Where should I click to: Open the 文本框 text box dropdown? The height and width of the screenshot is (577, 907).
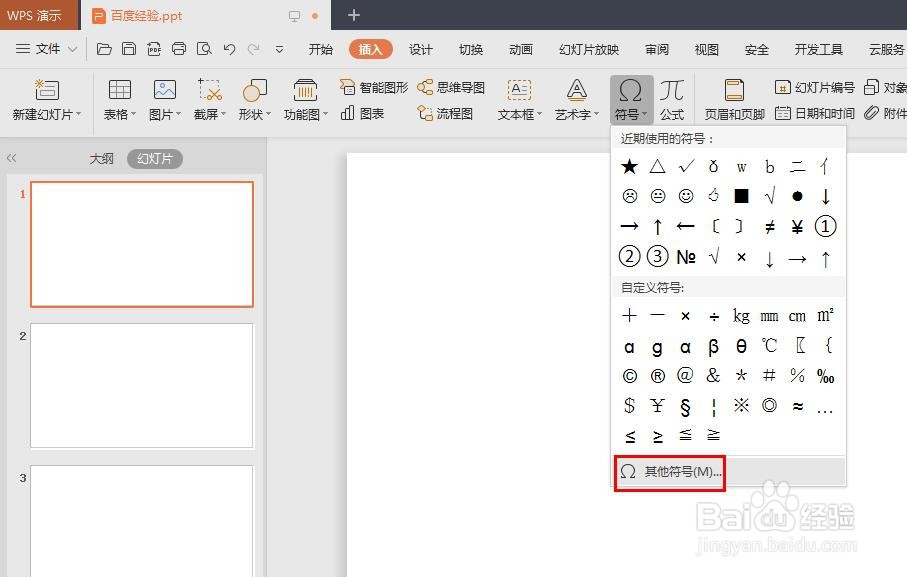click(x=519, y=99)
